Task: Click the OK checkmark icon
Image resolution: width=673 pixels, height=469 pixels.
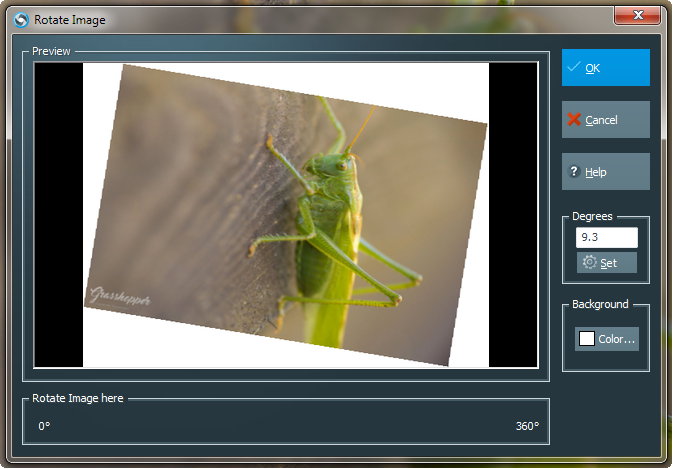Action: click(x=573, y=67)
